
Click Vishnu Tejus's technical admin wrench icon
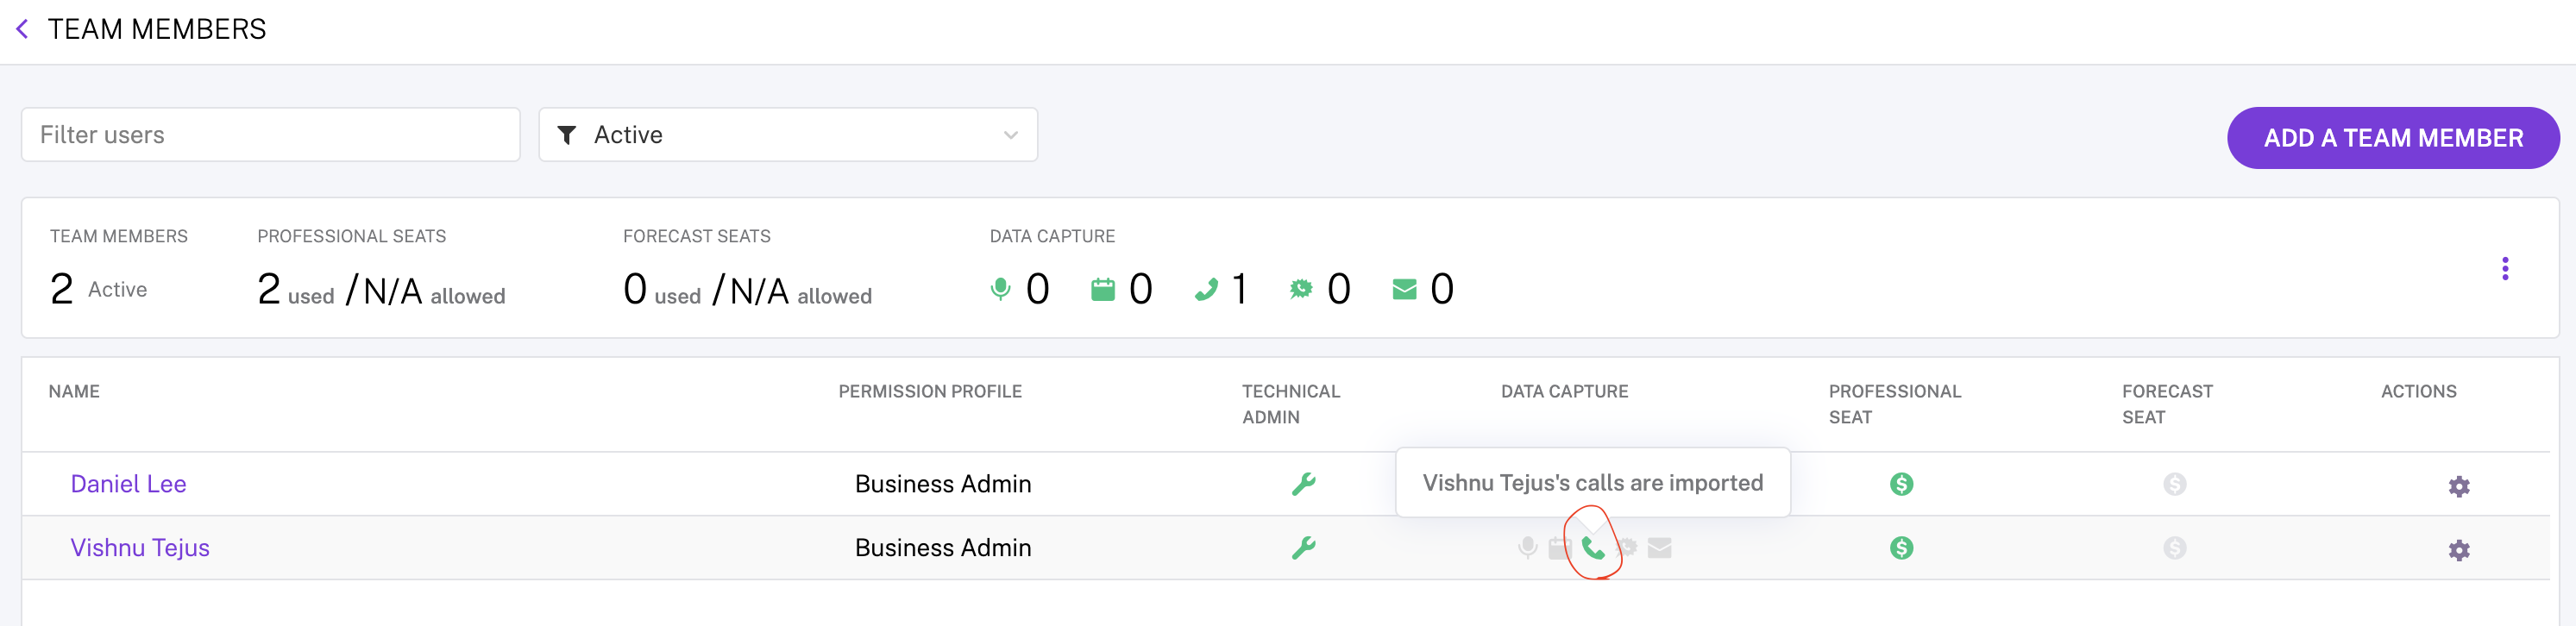(x=1303, y=548)
